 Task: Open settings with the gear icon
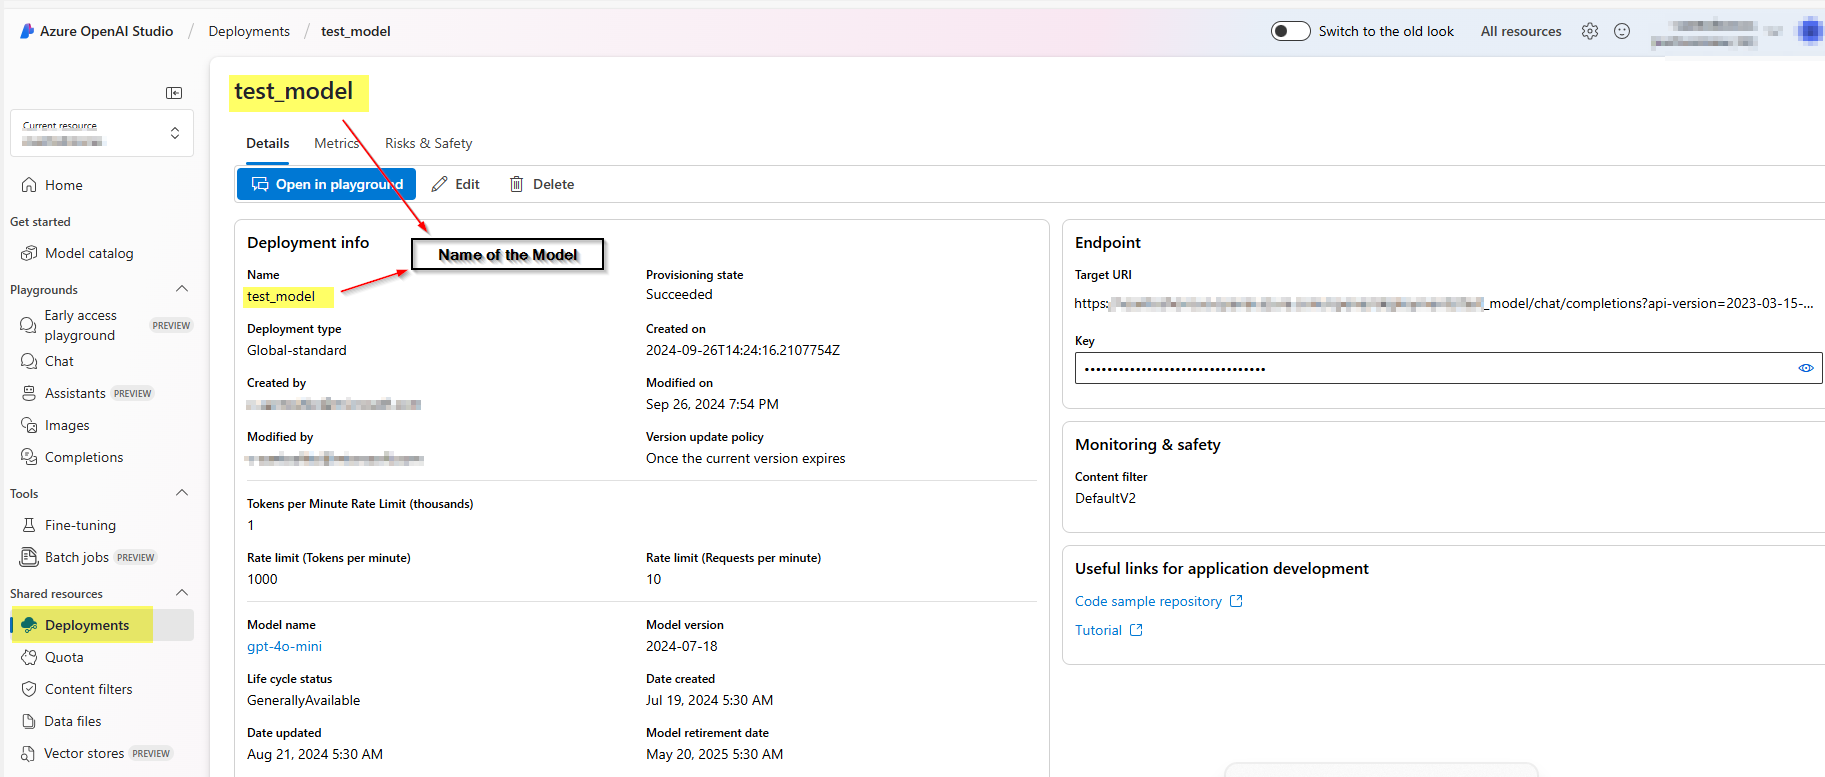tap(1590, 31)
